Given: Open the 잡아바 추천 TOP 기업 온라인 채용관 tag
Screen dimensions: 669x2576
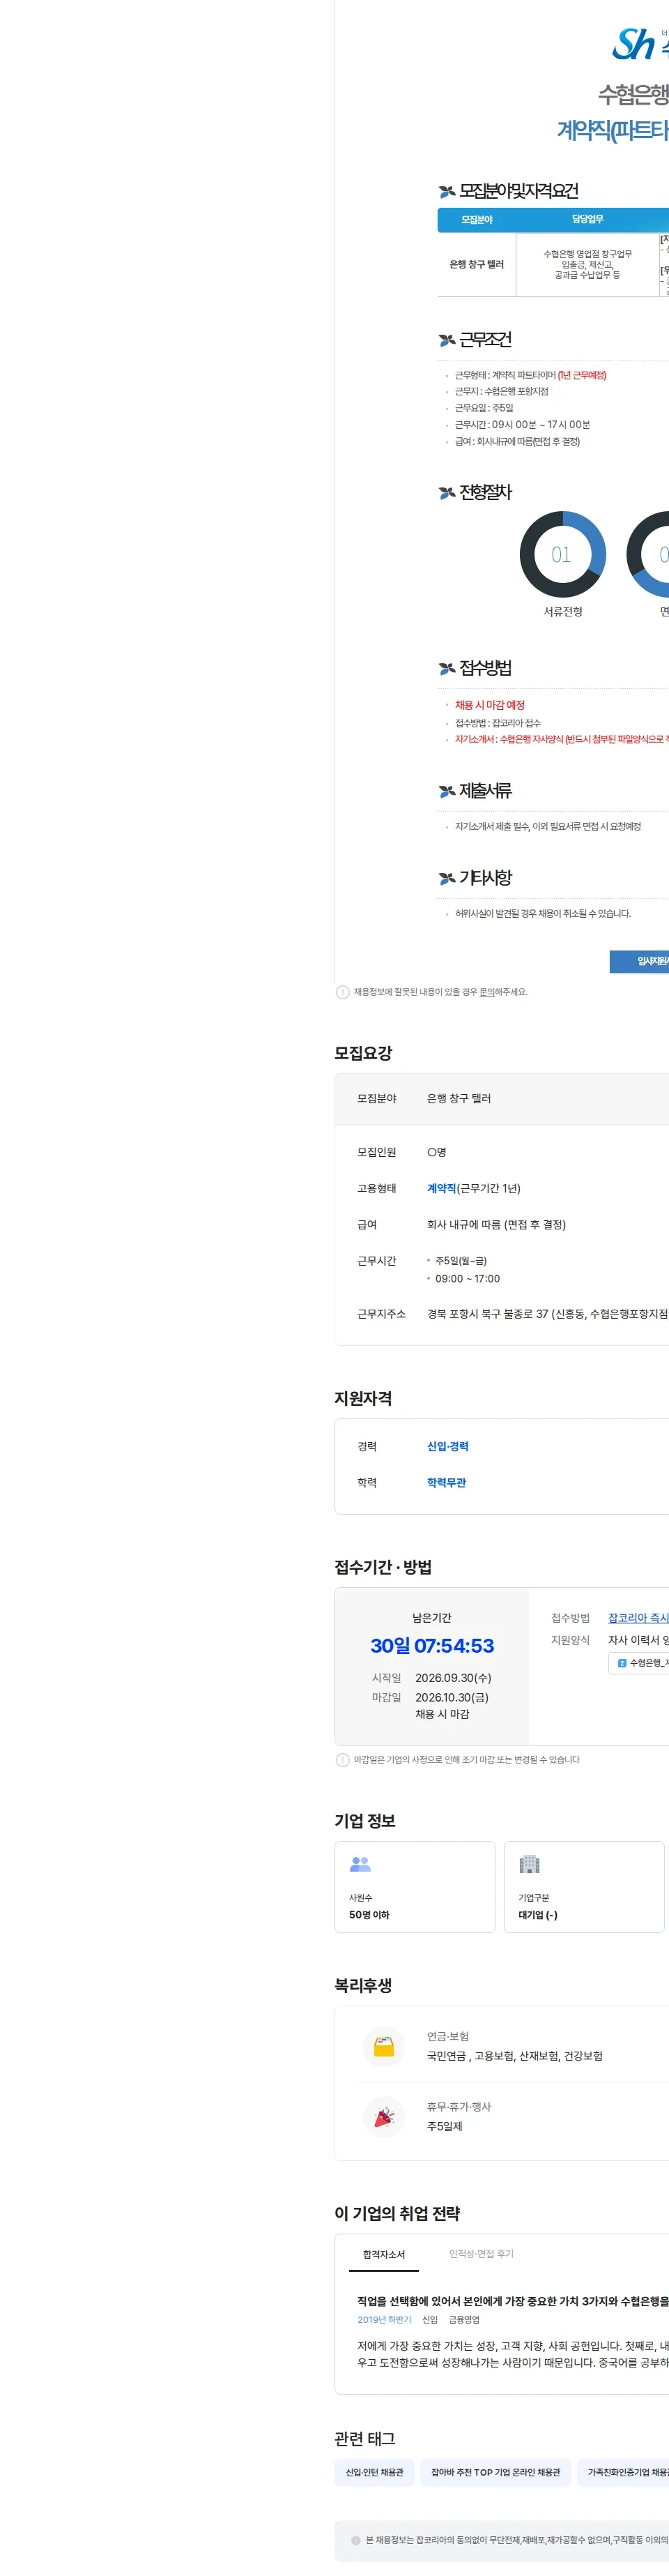Looking at the screenshot, I should [495, 2471].
